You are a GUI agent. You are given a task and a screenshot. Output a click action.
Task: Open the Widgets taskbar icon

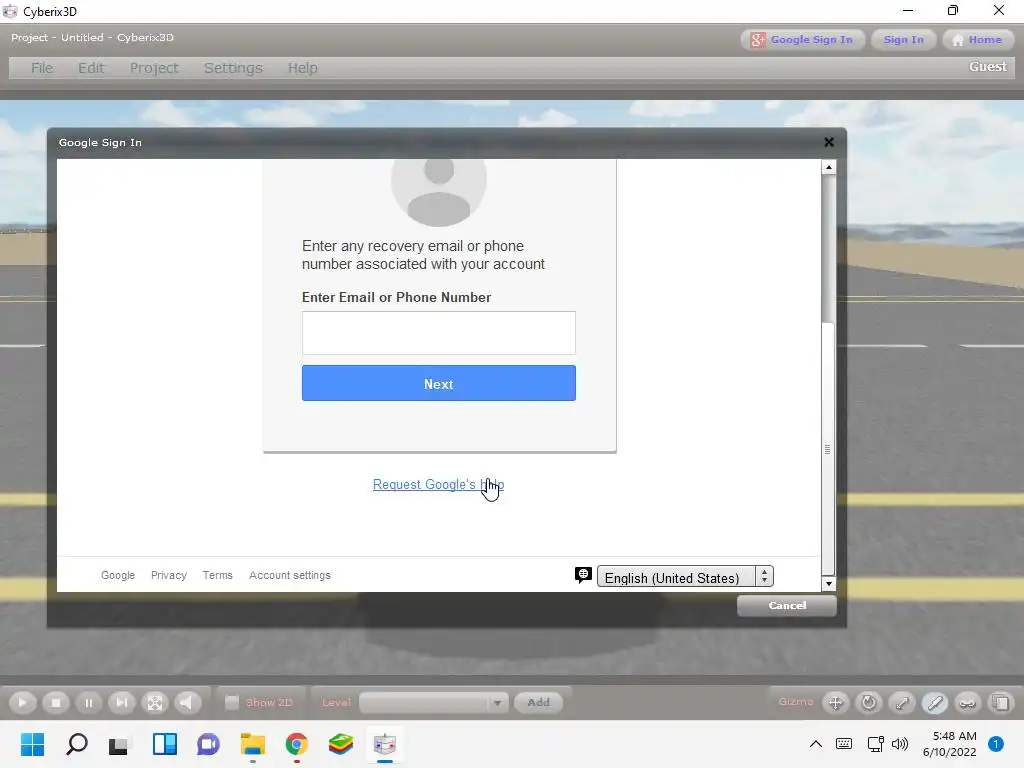tap(165, 744)
